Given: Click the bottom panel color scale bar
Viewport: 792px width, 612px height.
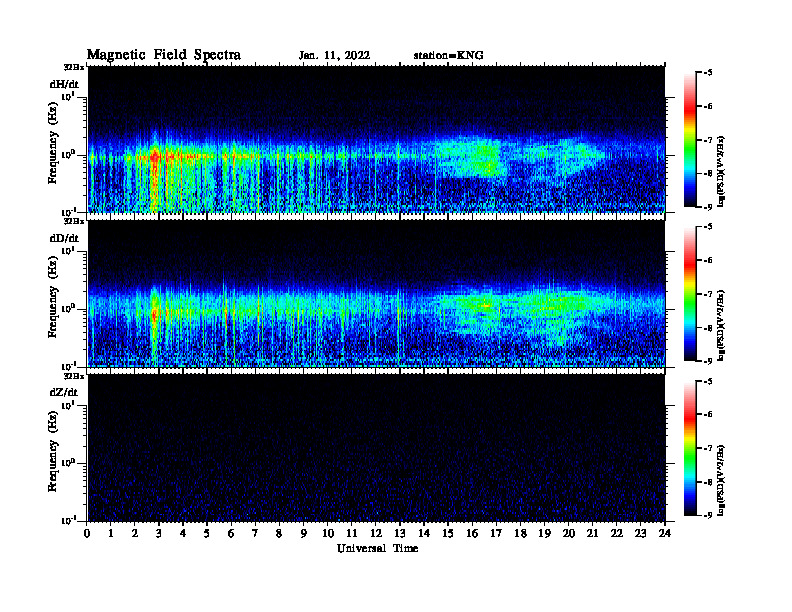Looking at the screenshot, I should tap(690, 448).
